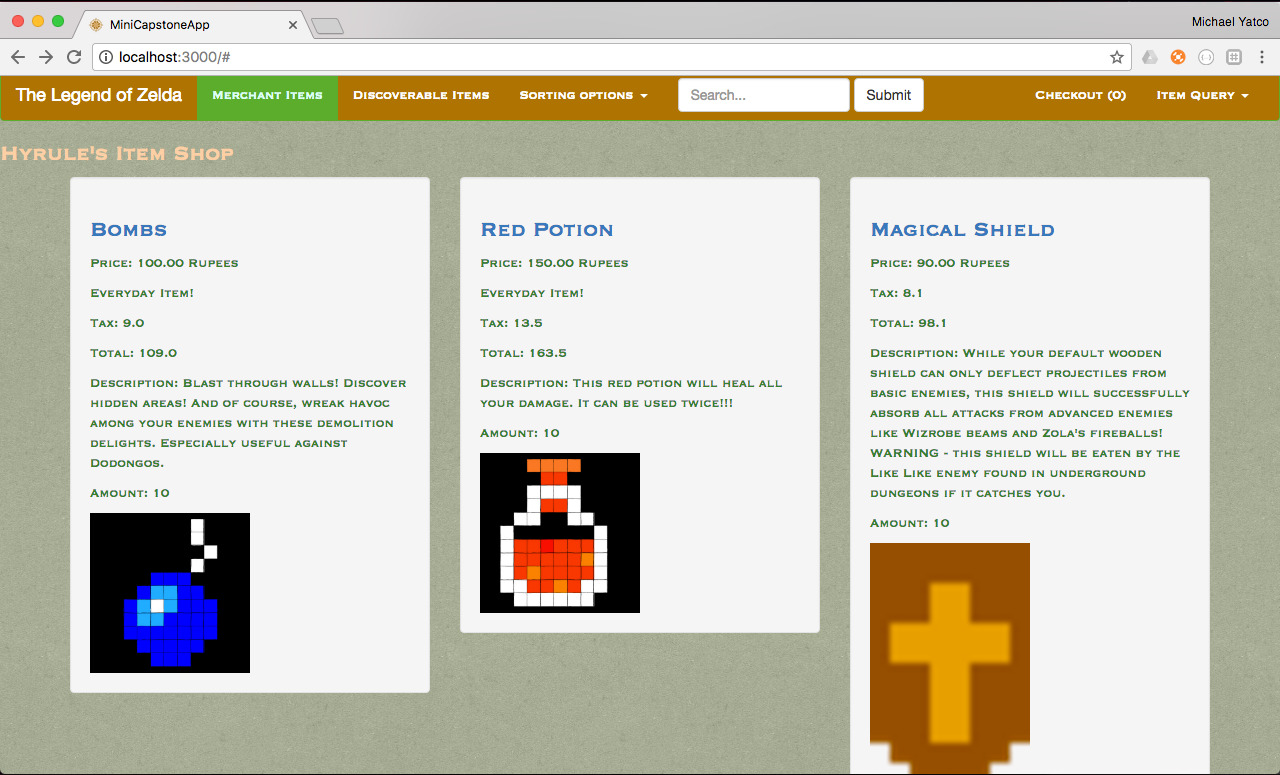The image size is (1280, 775).
Task: Click the text 'Tax: 8.1'
Action: click(x=896, y=294)
